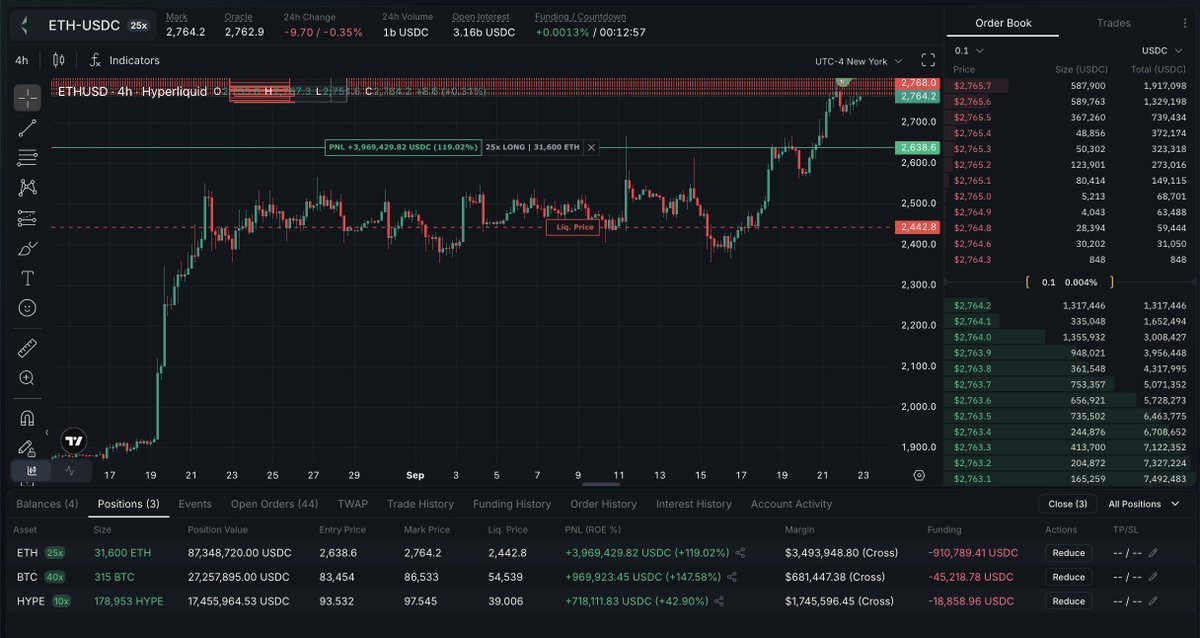Screen dimensions: 1200x638
Task: Open the Positions (3) tab
Action: (x=128, y=504)
